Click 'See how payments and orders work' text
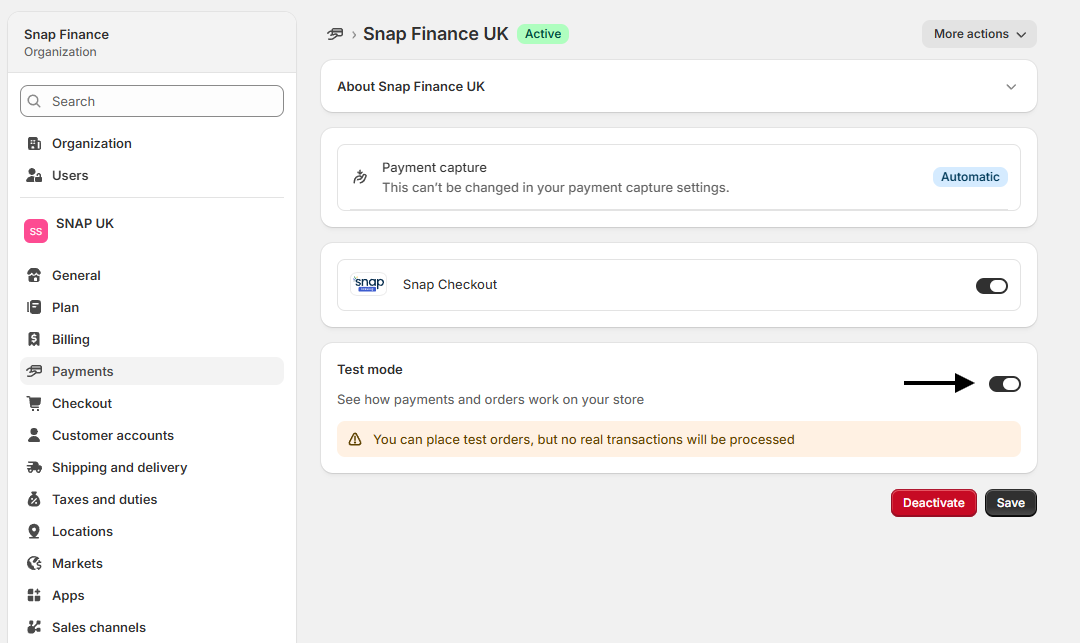 (x=490, y=399)
